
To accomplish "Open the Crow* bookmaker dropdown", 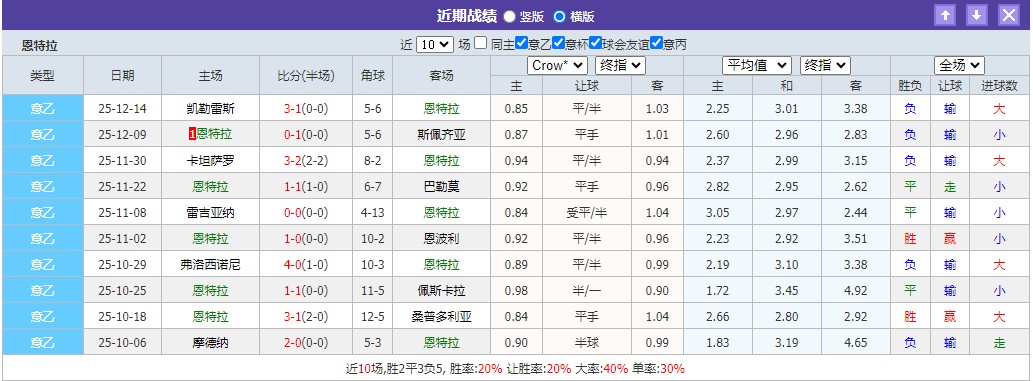I will (x=557, y=65).
